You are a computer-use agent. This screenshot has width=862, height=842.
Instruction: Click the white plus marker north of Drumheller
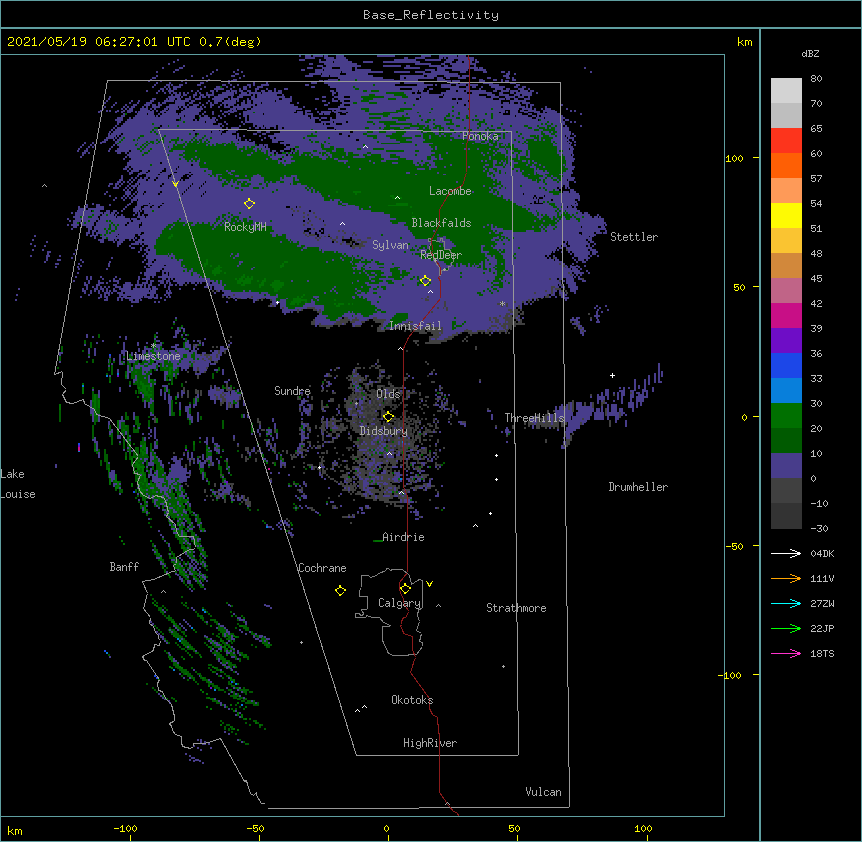(612, 375)
